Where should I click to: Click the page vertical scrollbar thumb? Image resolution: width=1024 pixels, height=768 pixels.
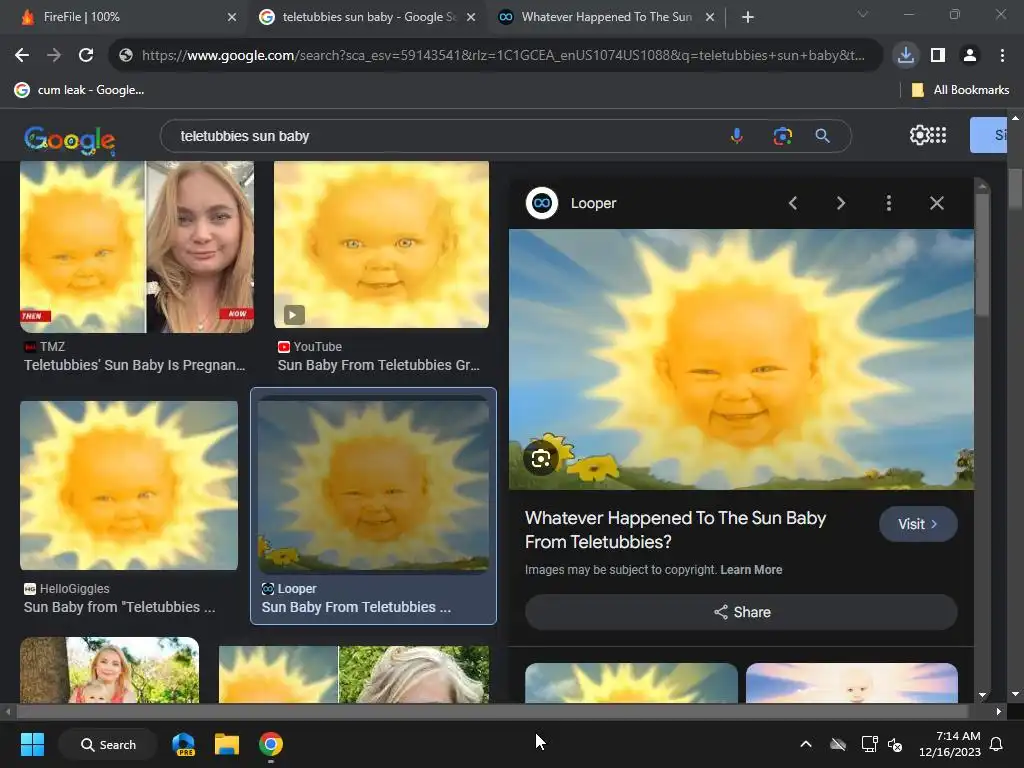coord(1015,189)
